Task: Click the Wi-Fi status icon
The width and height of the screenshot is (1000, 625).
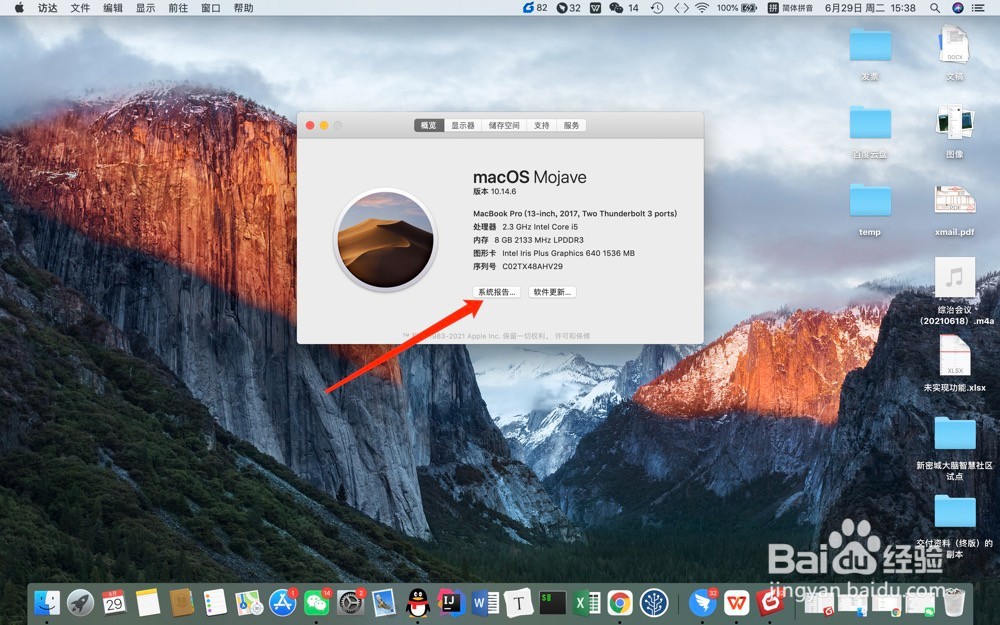Action: coord(702,8)
